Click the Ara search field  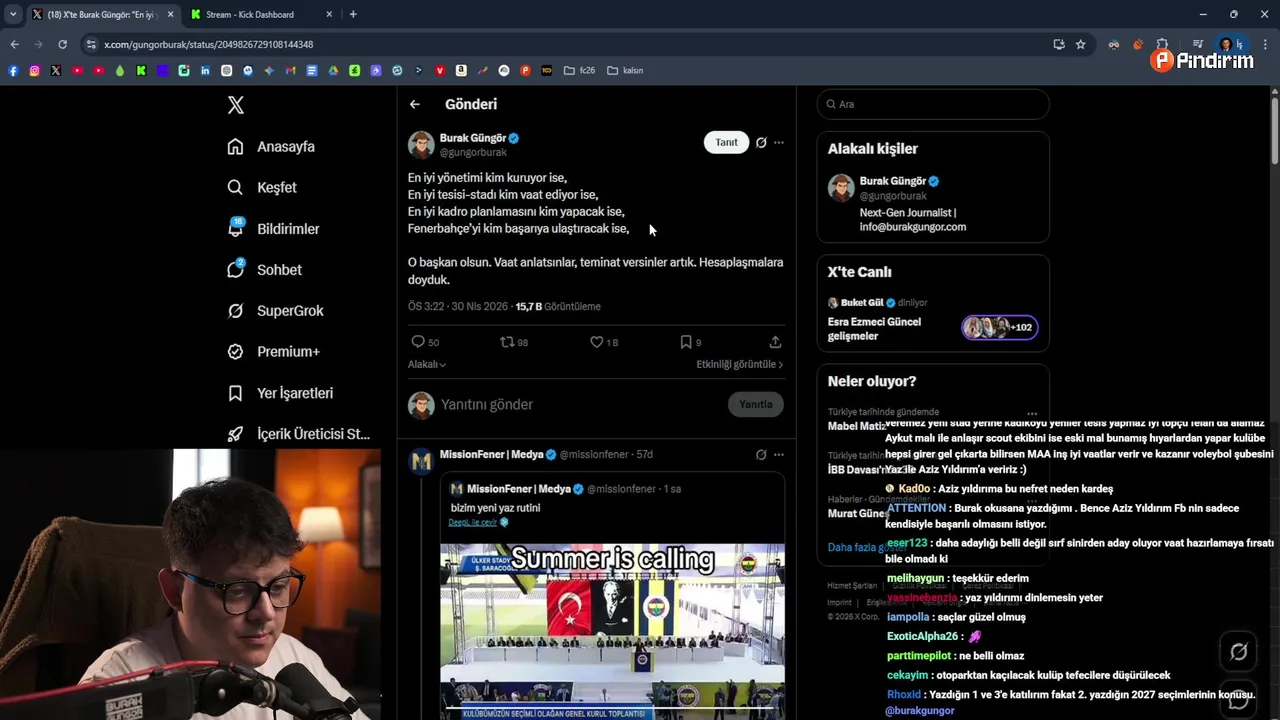[933, 104]
